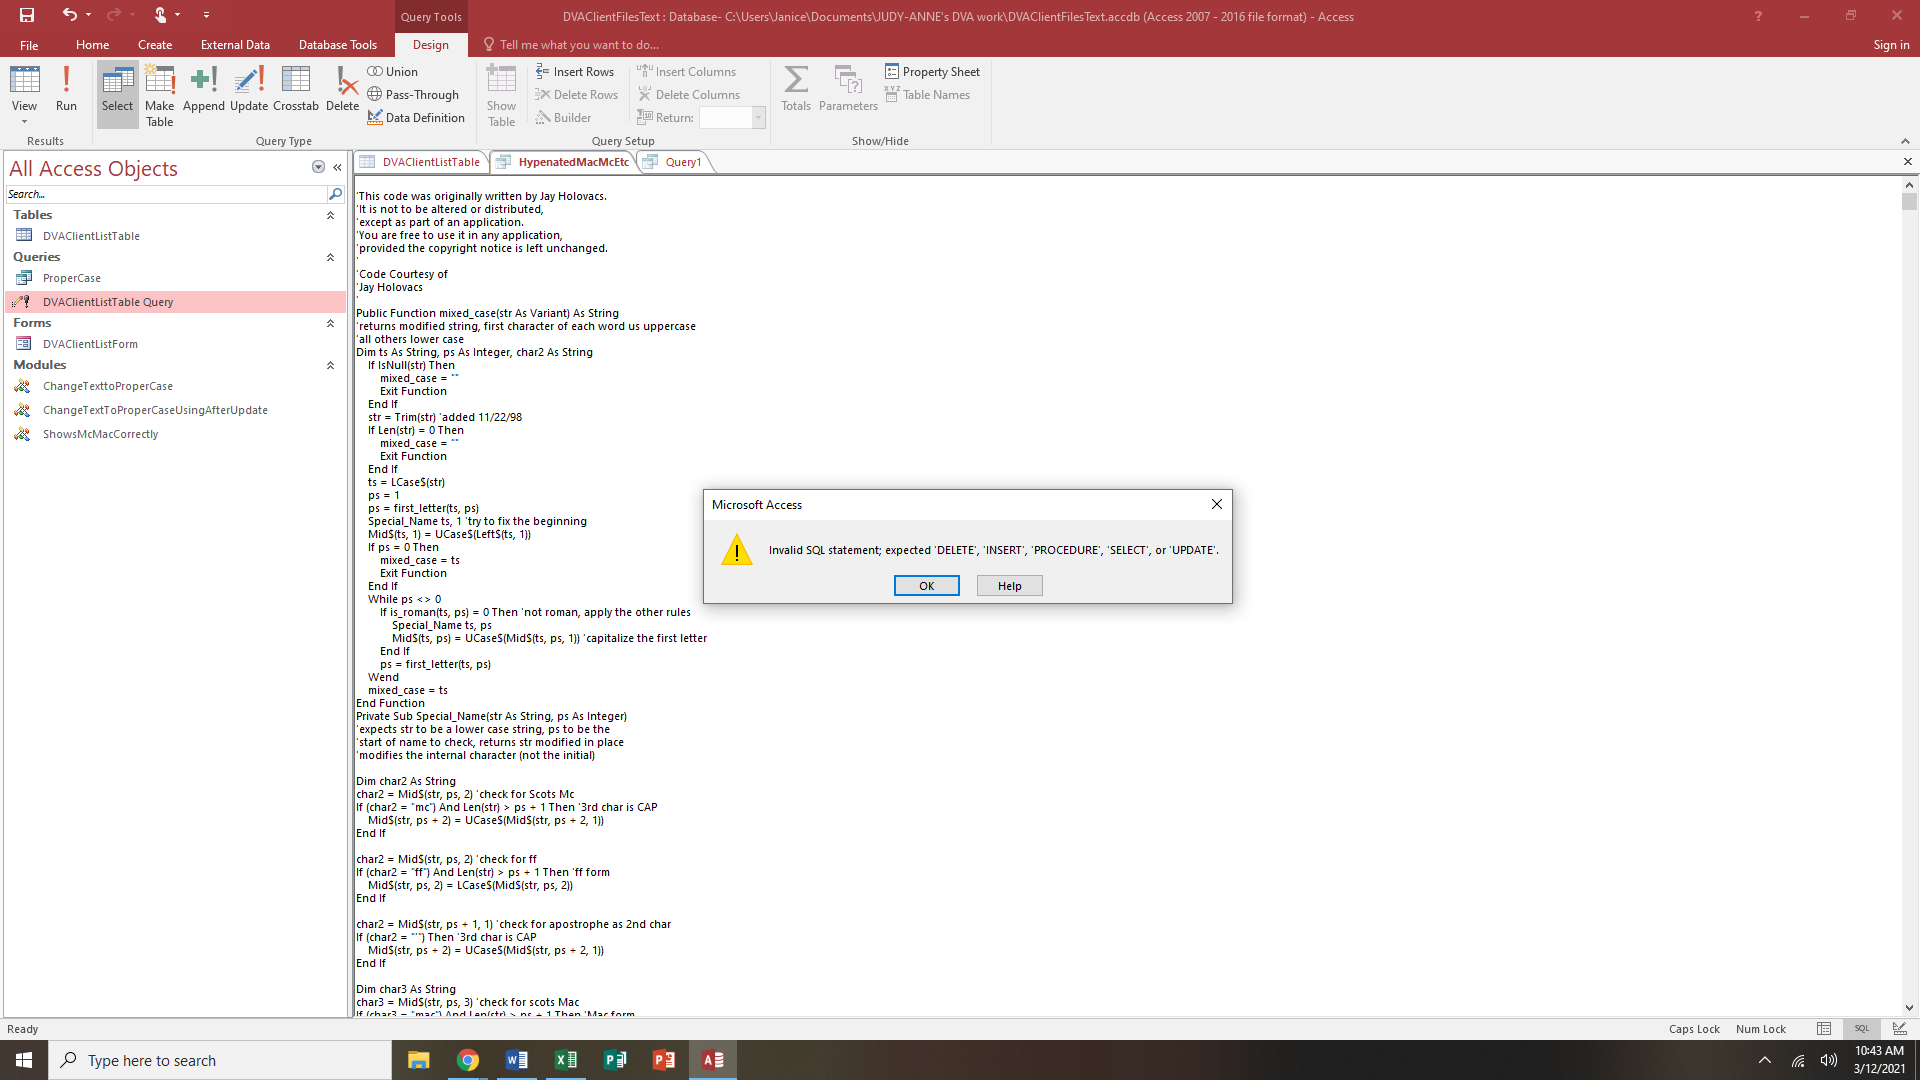Click the Parameters icon

pyautogui.click(x=848, y=89)
